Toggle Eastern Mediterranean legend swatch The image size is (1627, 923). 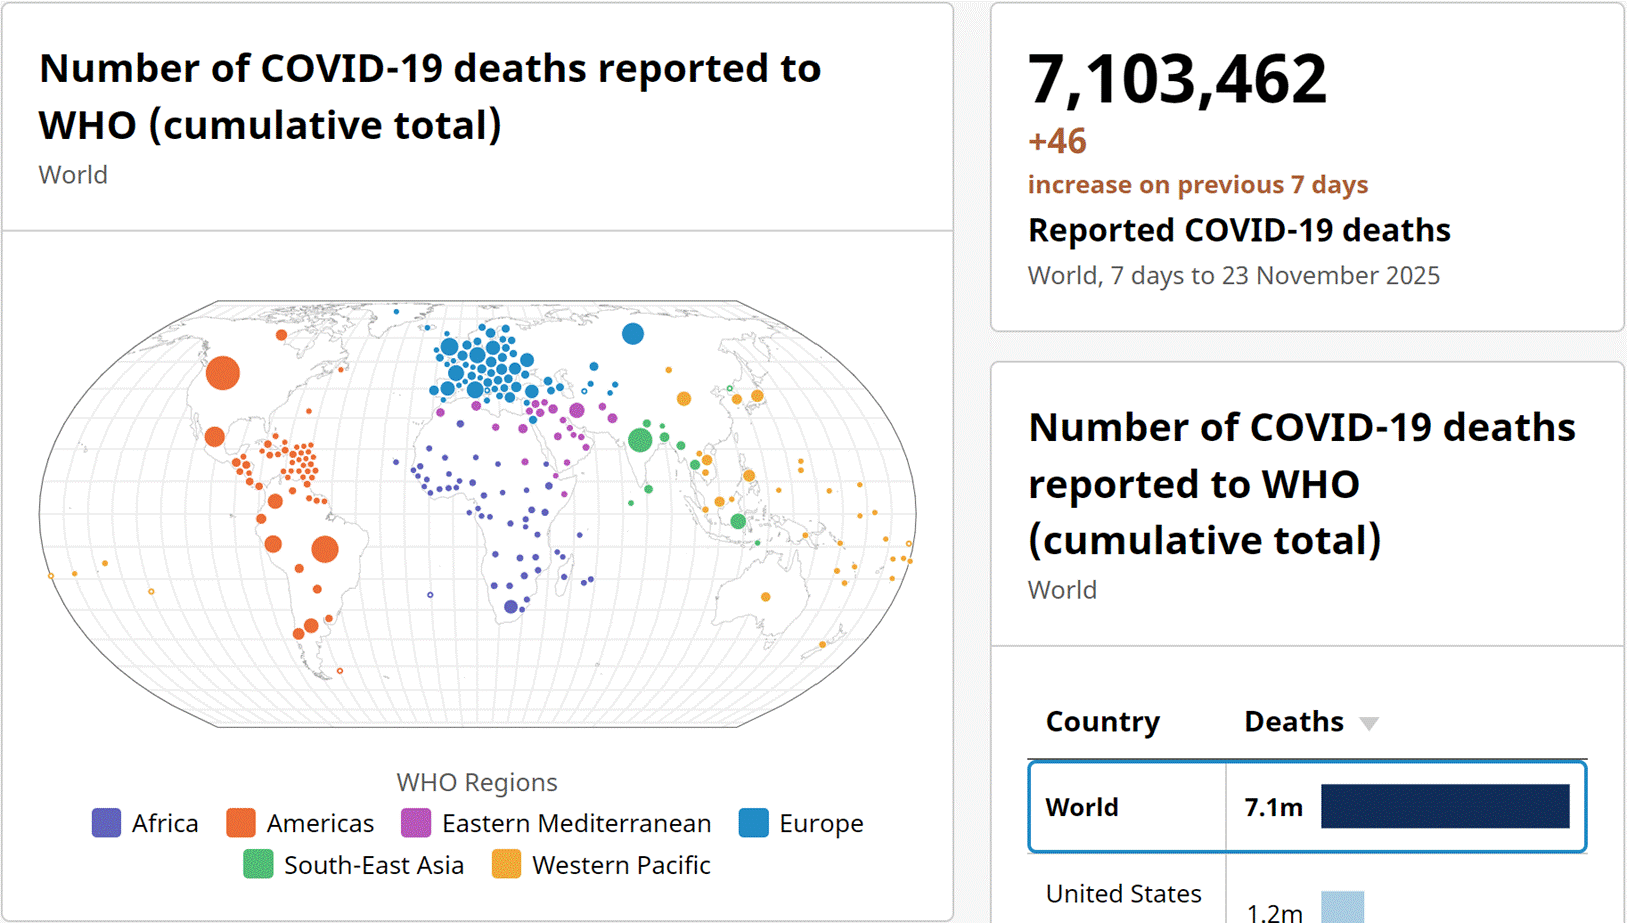point(416,823)
